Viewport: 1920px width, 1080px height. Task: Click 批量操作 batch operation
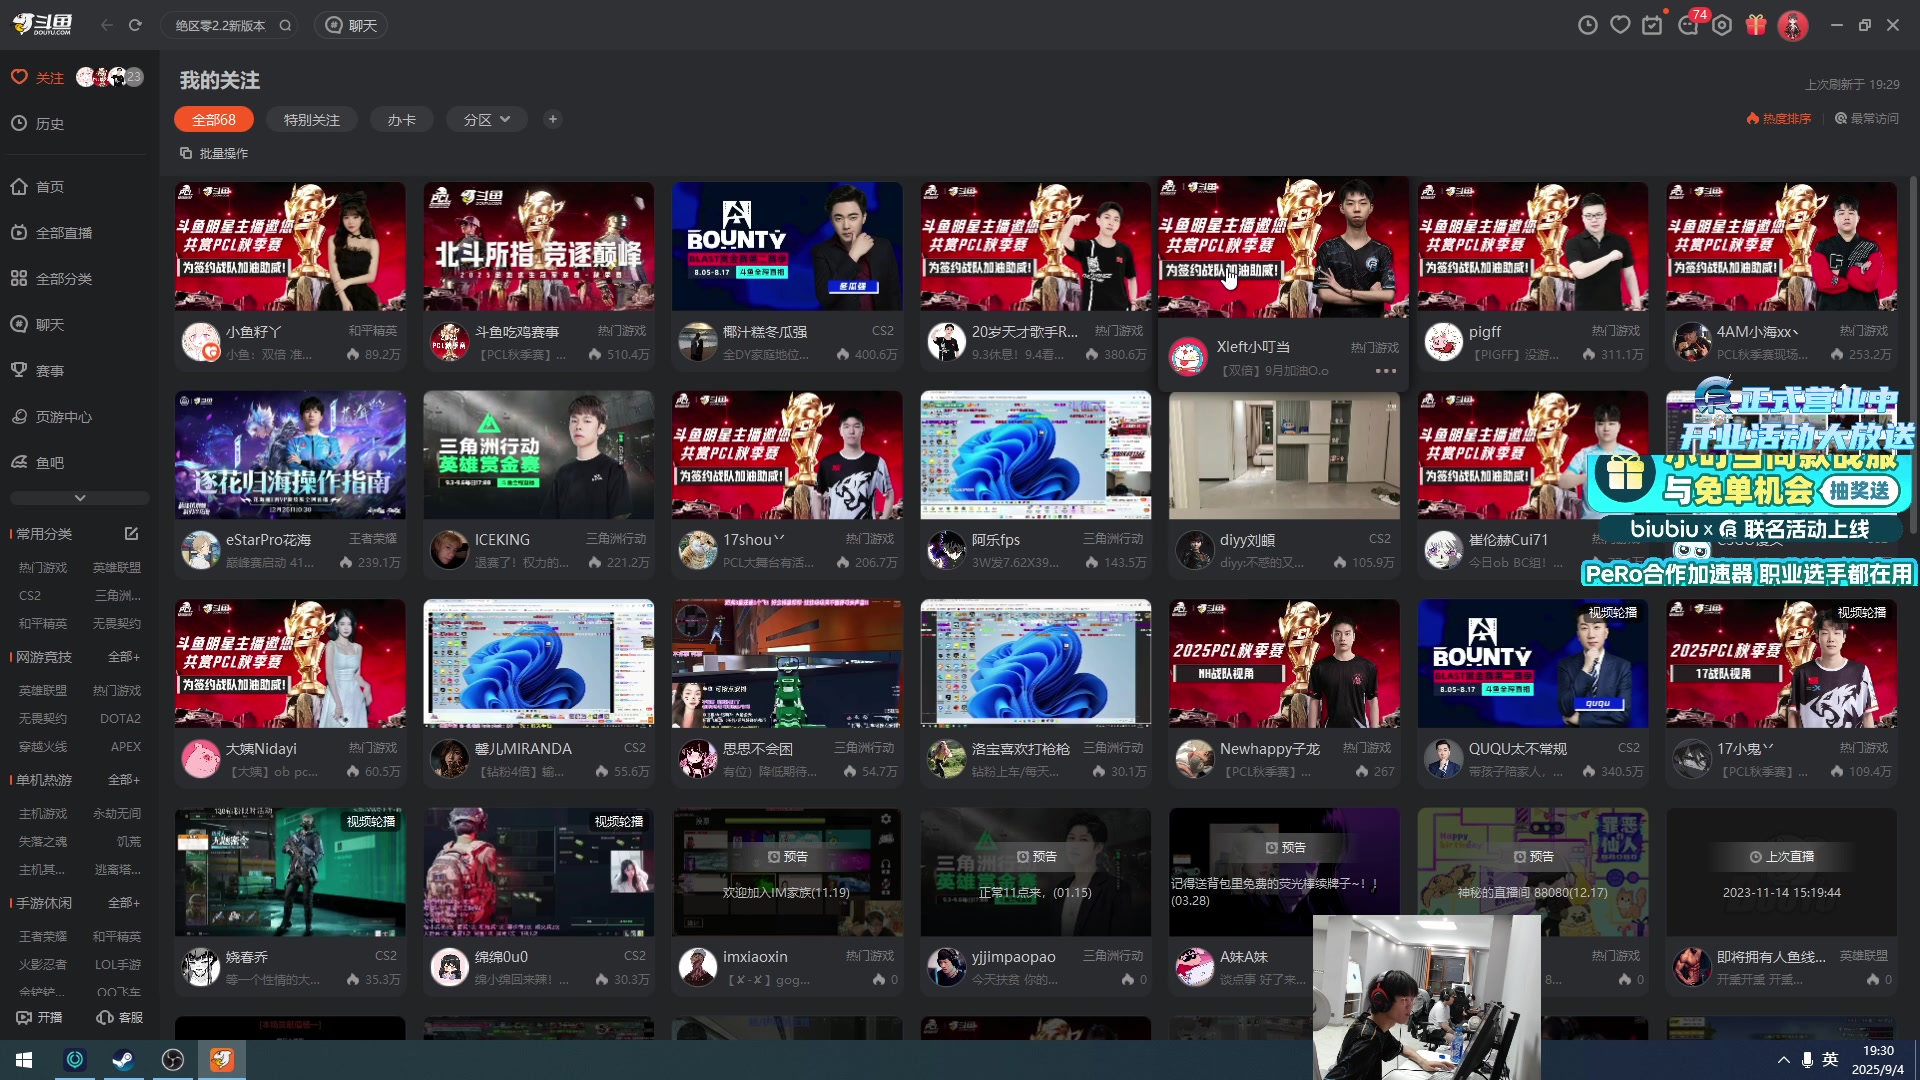tap(214, 153)
